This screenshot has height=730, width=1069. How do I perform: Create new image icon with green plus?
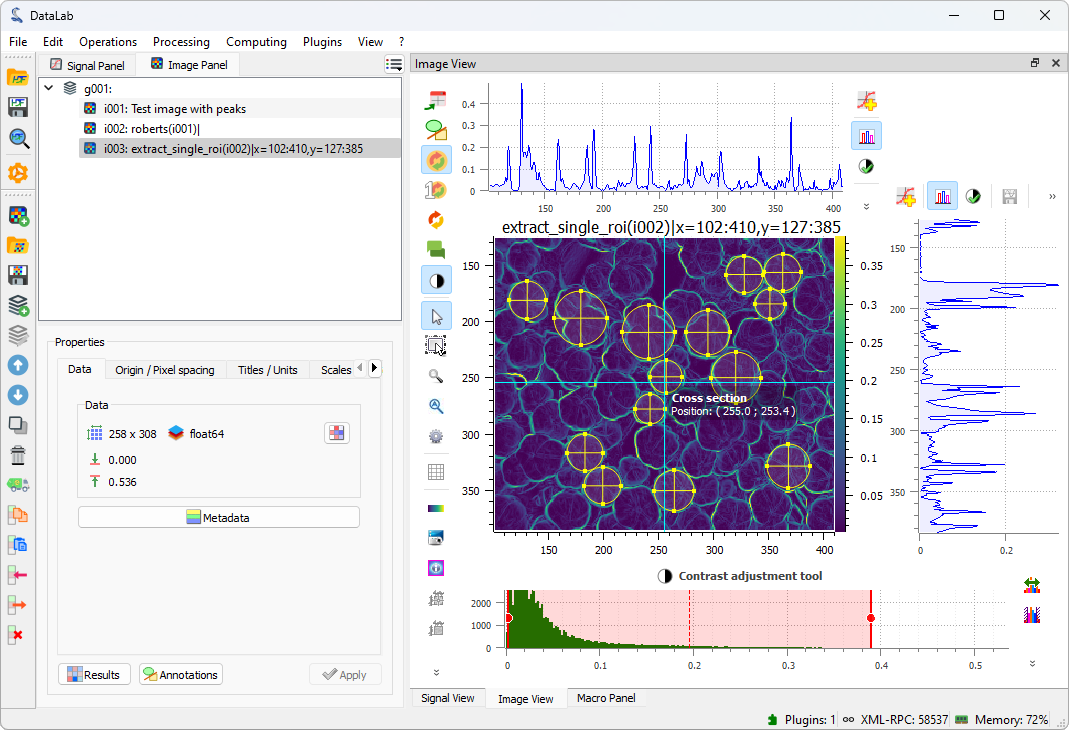coord(18,216)
